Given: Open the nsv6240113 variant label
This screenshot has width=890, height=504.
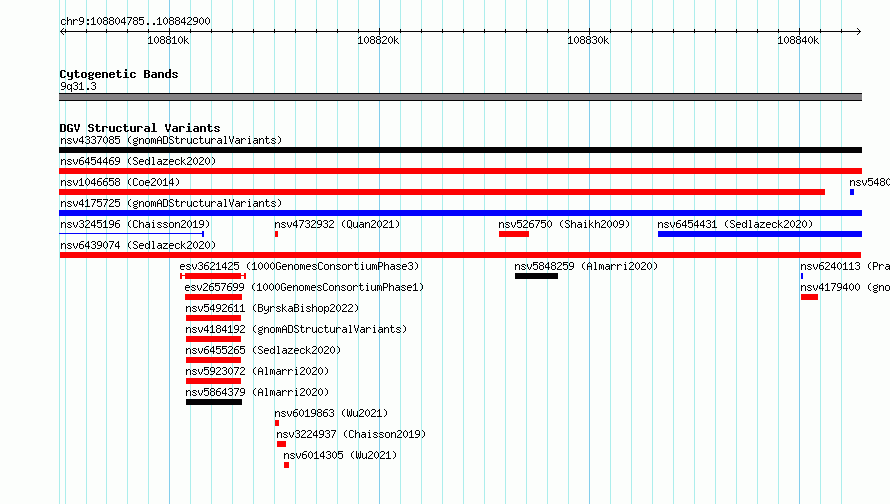Looking at the screenshot, I should pos(845,266).
